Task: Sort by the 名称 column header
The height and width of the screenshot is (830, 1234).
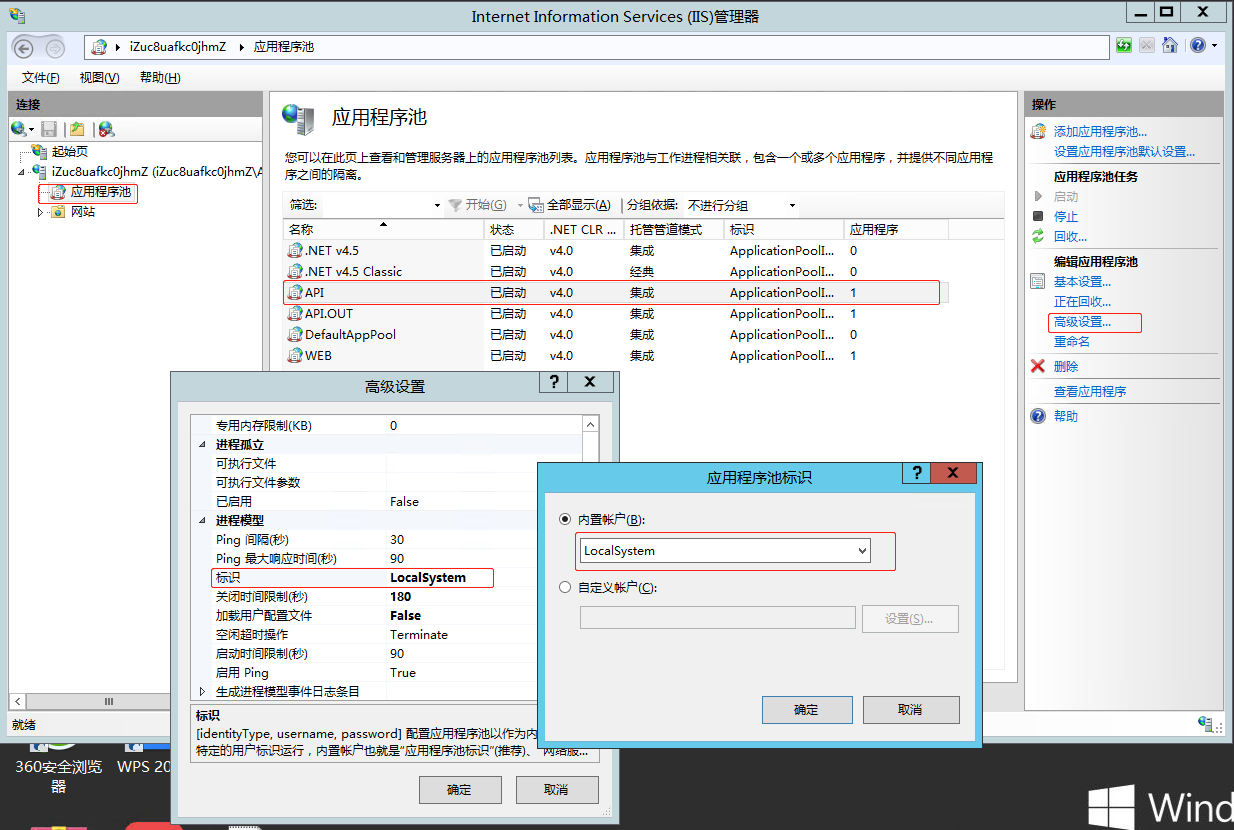Action: (x=384, y=230)
